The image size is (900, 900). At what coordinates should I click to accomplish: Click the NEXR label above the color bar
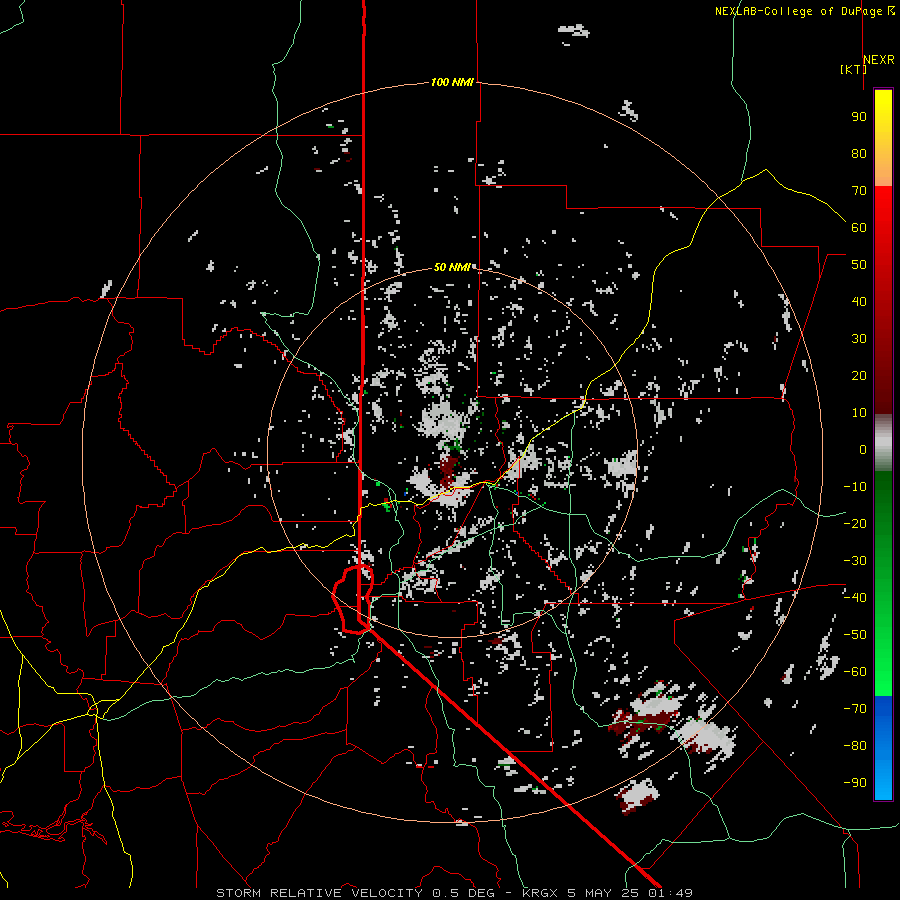pyautogui.click(x=879, y=60)
